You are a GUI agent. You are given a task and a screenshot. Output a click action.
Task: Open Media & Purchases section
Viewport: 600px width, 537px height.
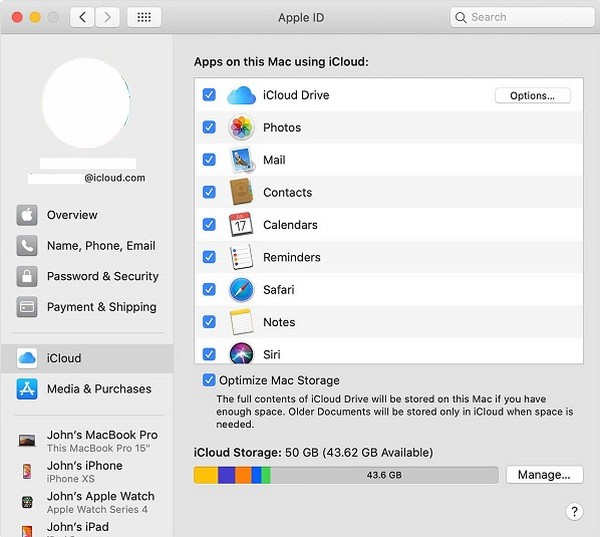coord(87,389)
